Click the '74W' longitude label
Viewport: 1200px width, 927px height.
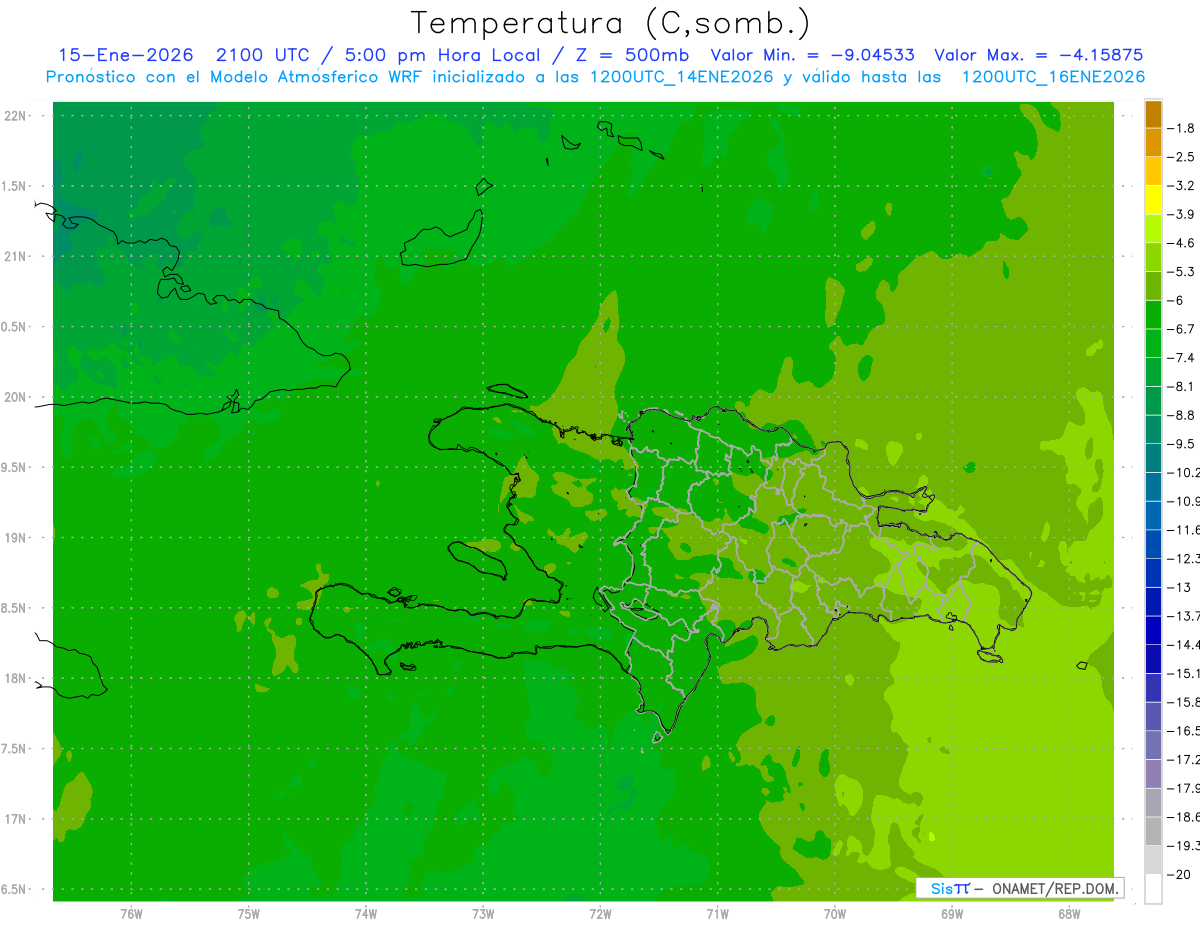[365, 914]
